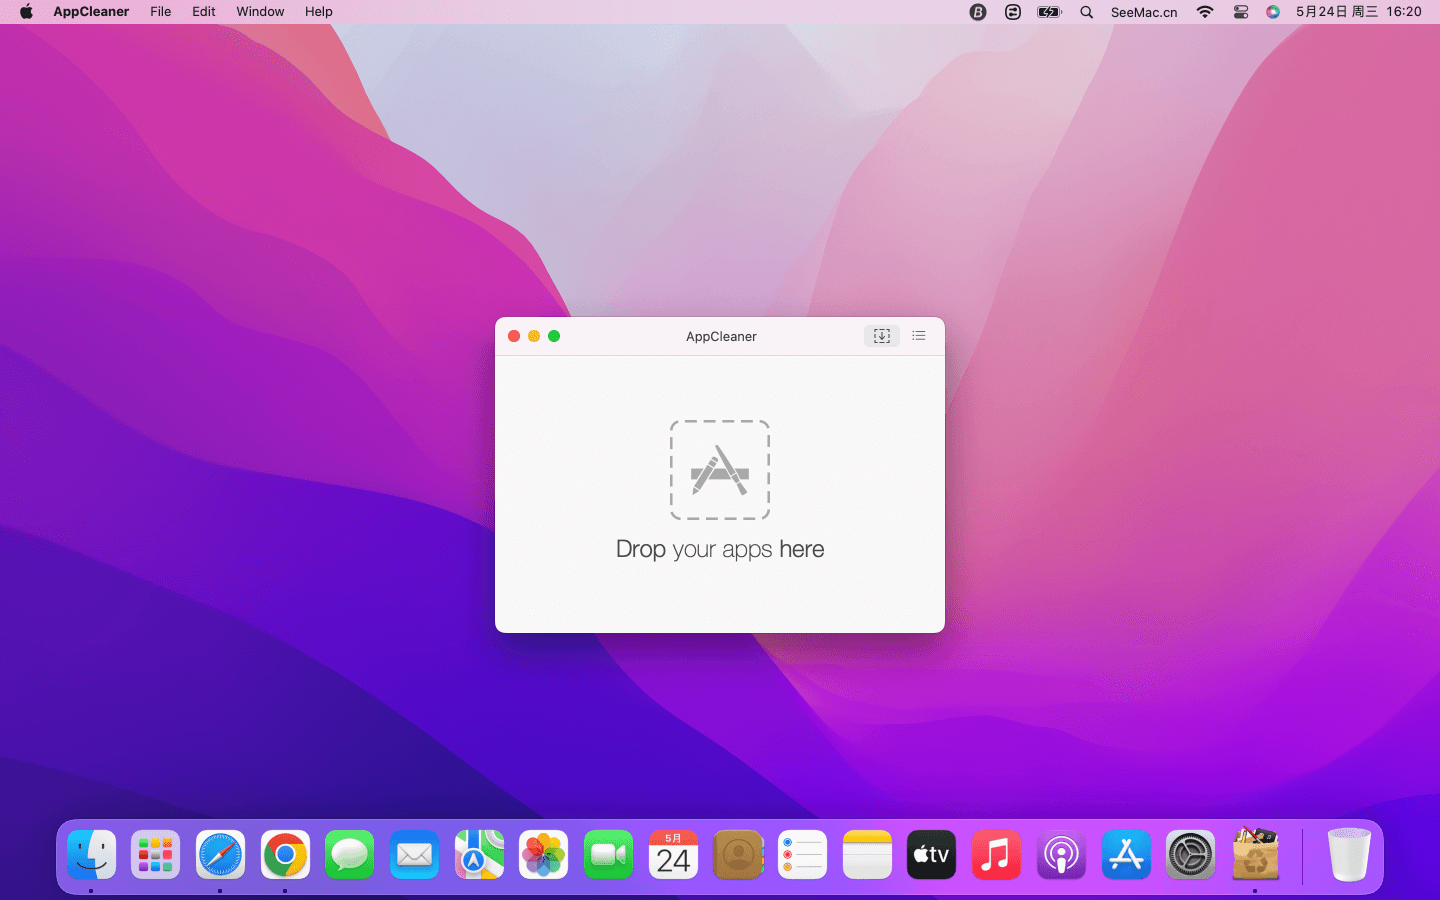Image resolution: width=1440 pixels, height=900 pixels.
Task: Show battery charging status
Action: coord(1049,12)
